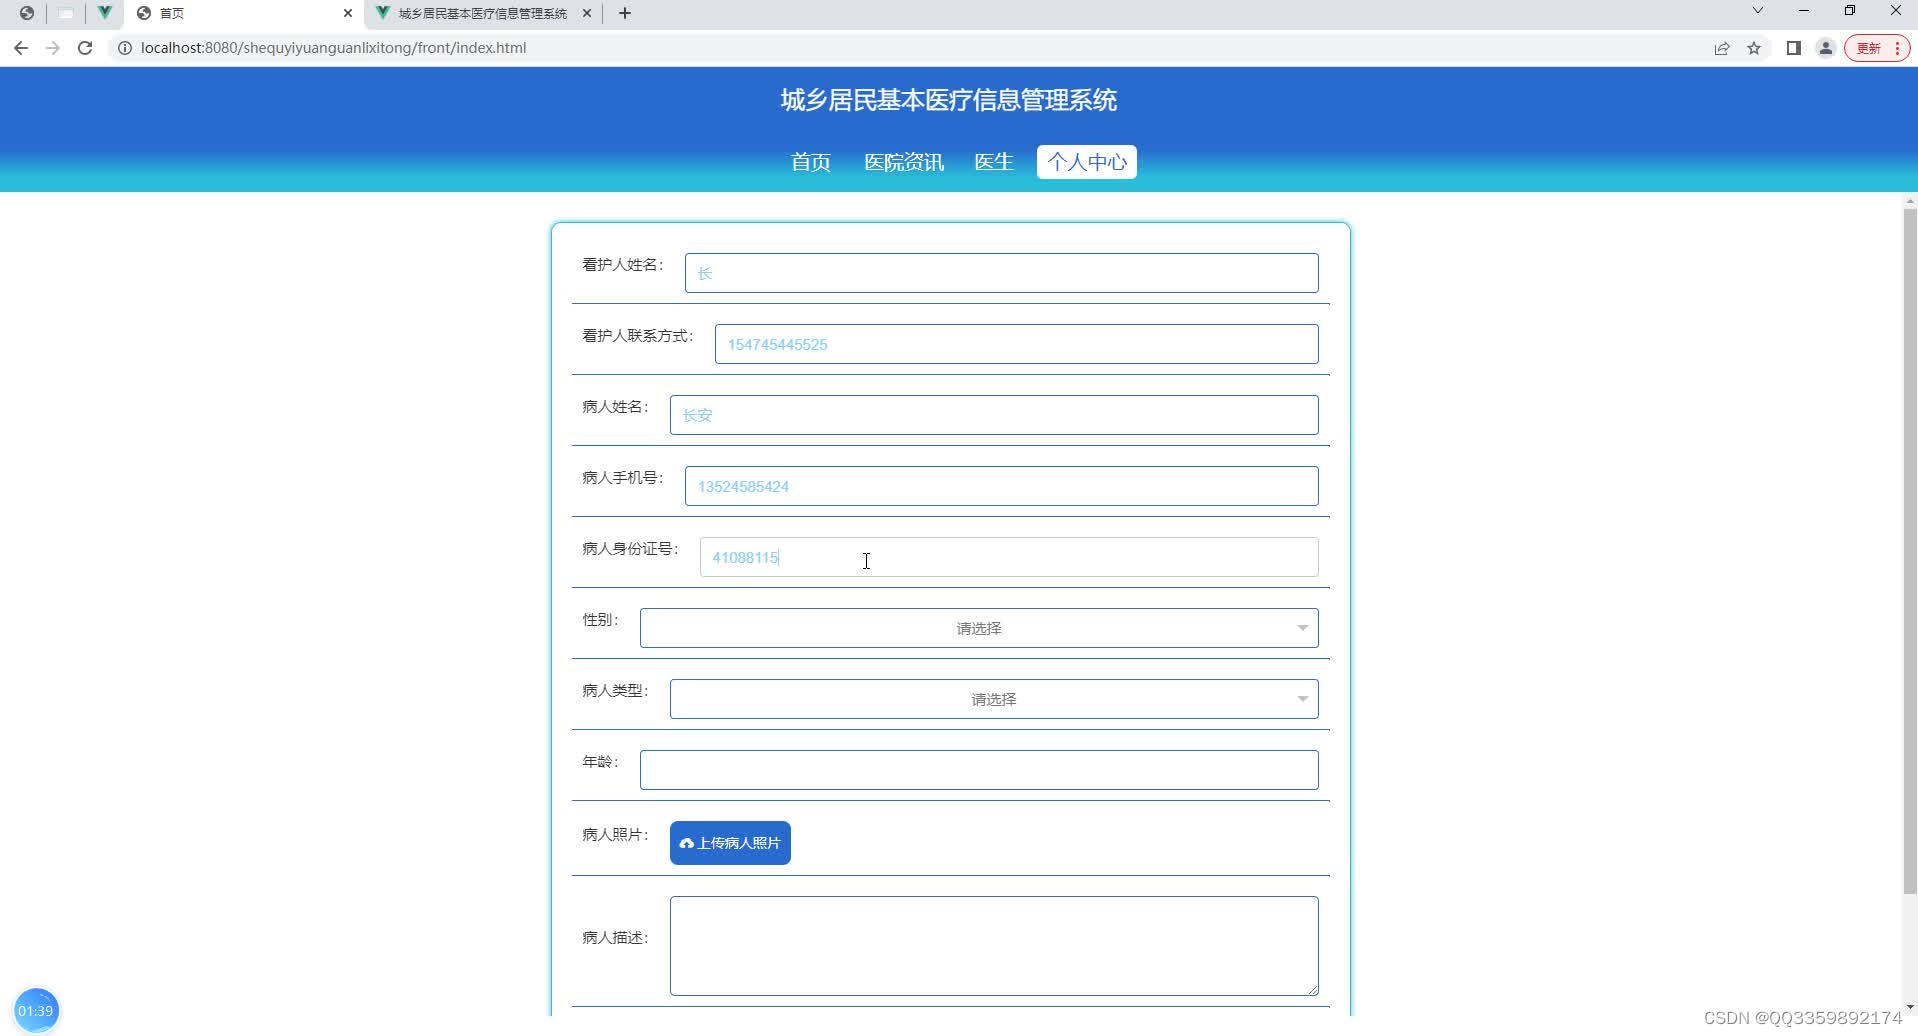1918x1036 pixels.
Task: Bookmark this page with the star
Action: pos(1754,48)
